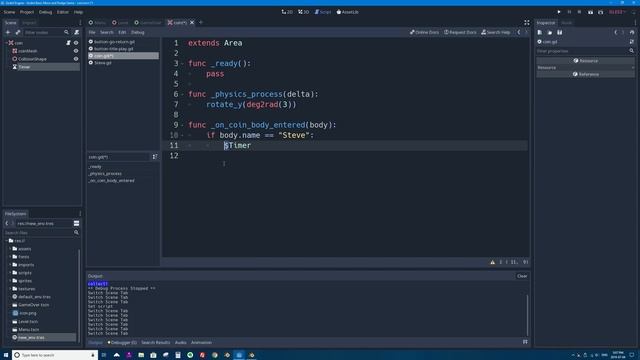Viewport: 640px width, 360px height.
Task: Open Search Results bottom panel
Action: 156,342
